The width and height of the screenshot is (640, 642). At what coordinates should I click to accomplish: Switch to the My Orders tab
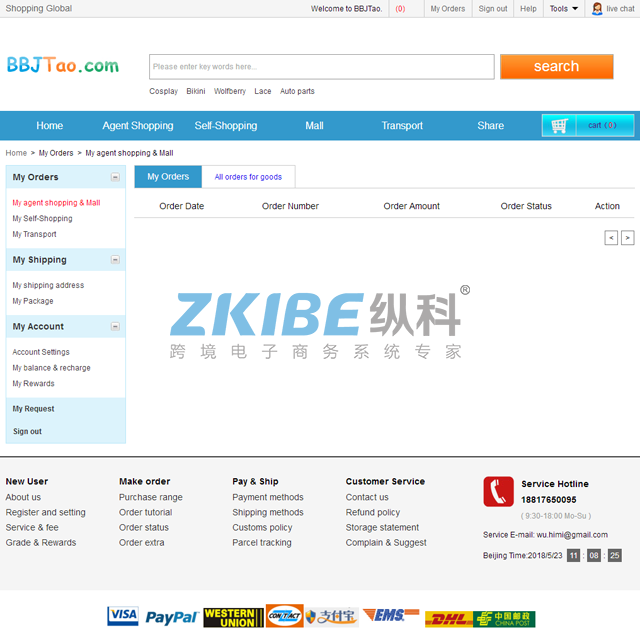(168, 176)
